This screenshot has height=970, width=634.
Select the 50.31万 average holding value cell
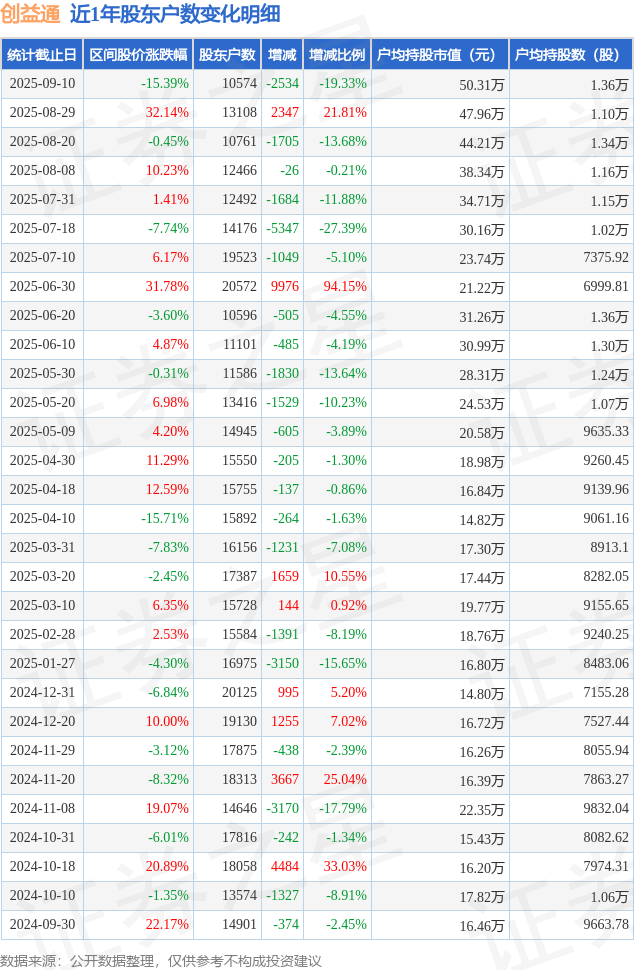point(481,85)
